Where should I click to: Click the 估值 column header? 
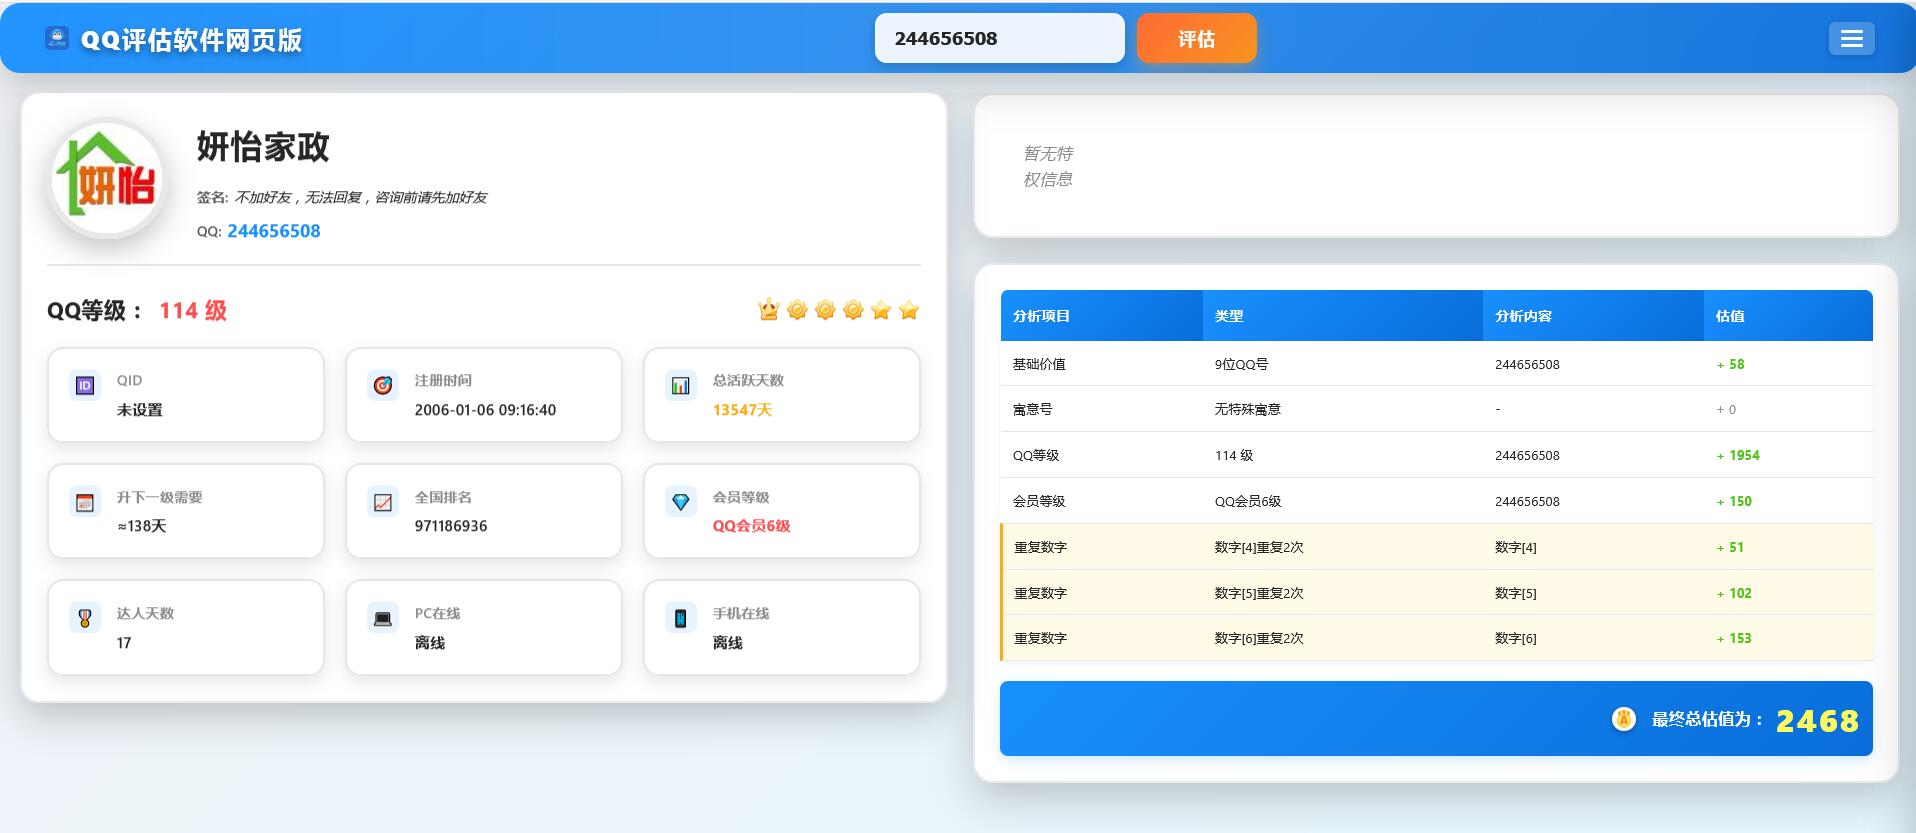point(1730,316)
